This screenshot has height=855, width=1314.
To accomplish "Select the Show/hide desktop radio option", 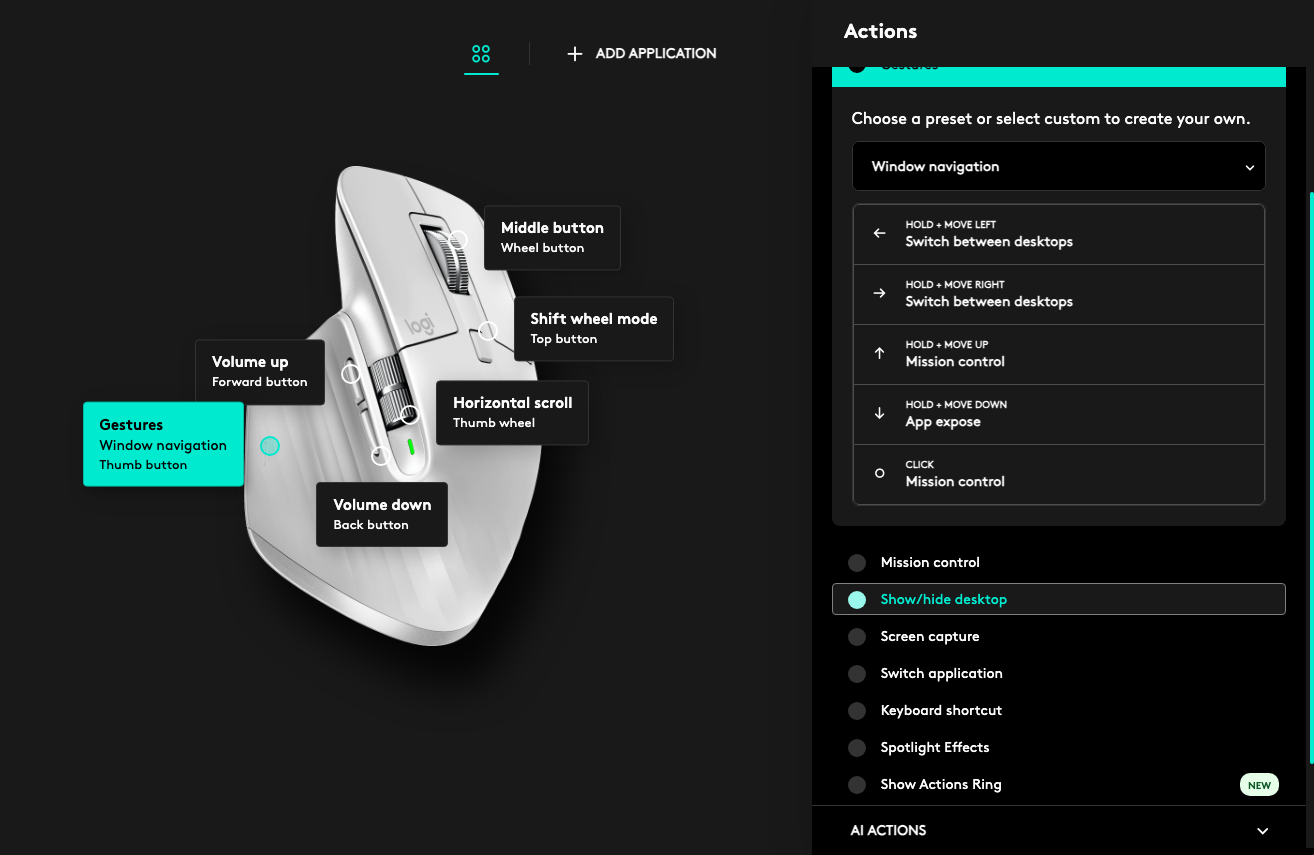I will [x=857, y=600].
